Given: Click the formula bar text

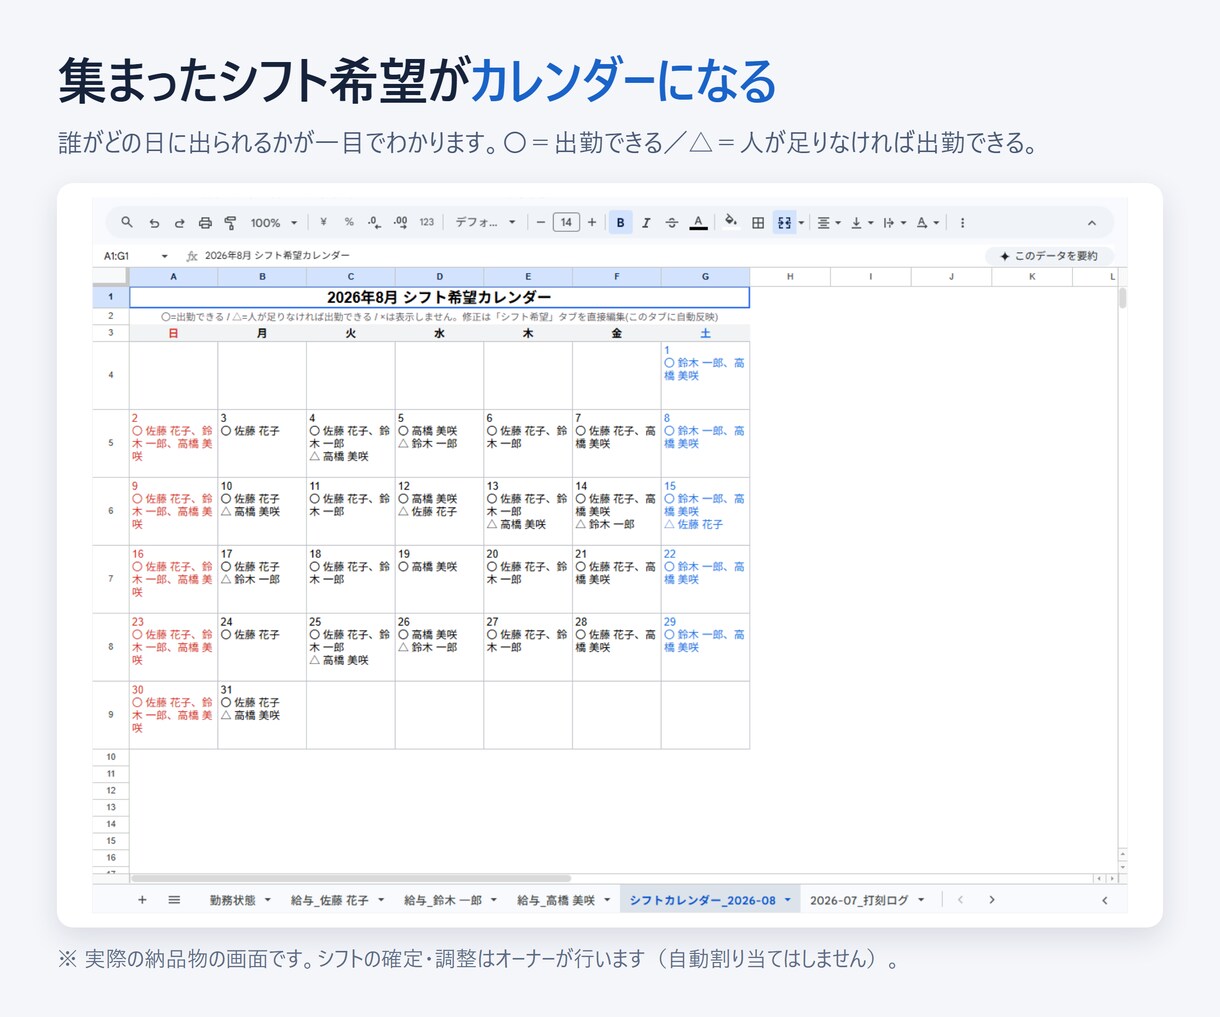Looking at the screenshot, I should 277,256.
